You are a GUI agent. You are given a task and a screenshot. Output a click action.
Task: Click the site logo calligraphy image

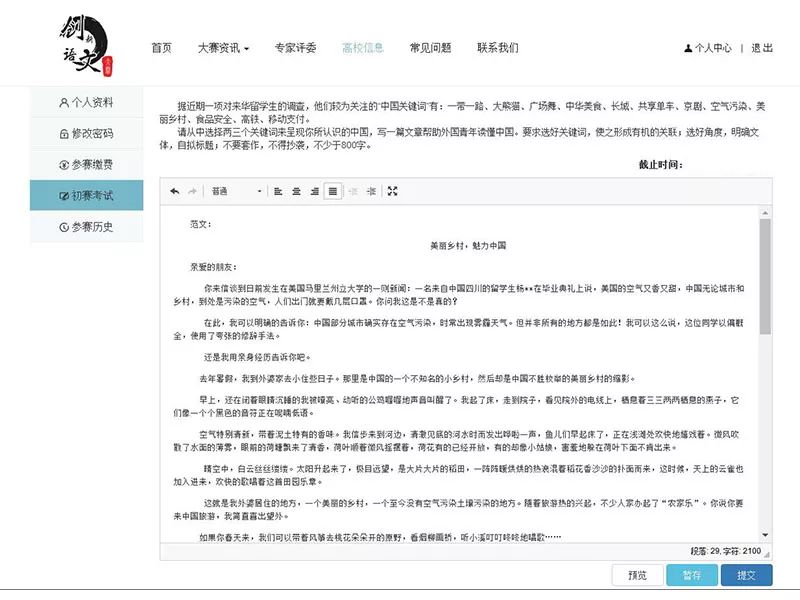[x=86, y=46]
